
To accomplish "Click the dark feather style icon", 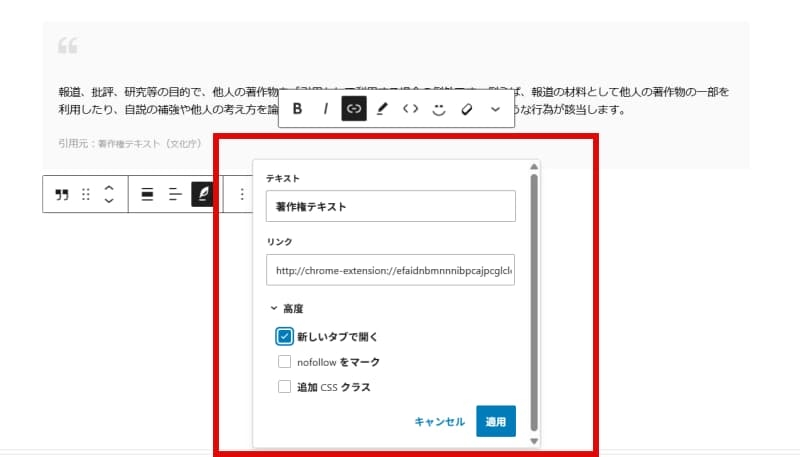I will tap(203, 194).
